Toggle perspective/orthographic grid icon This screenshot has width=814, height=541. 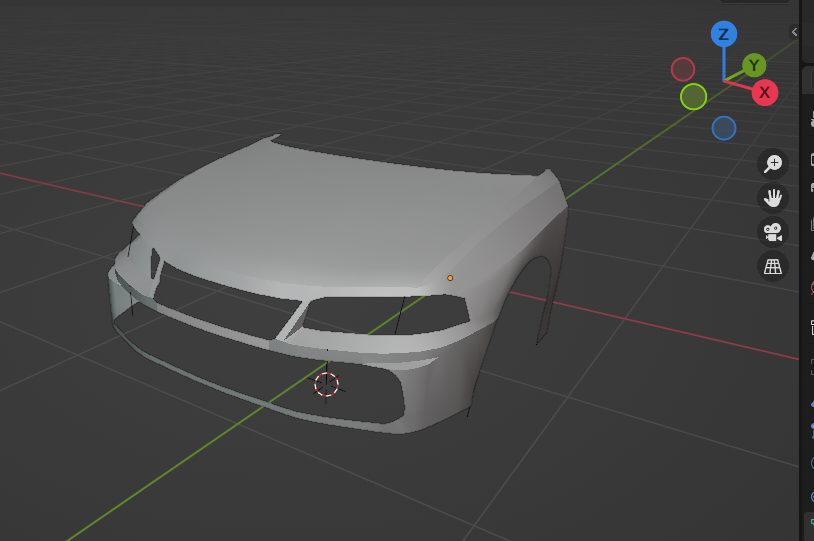pyautogui.click(x=773, y=266)
